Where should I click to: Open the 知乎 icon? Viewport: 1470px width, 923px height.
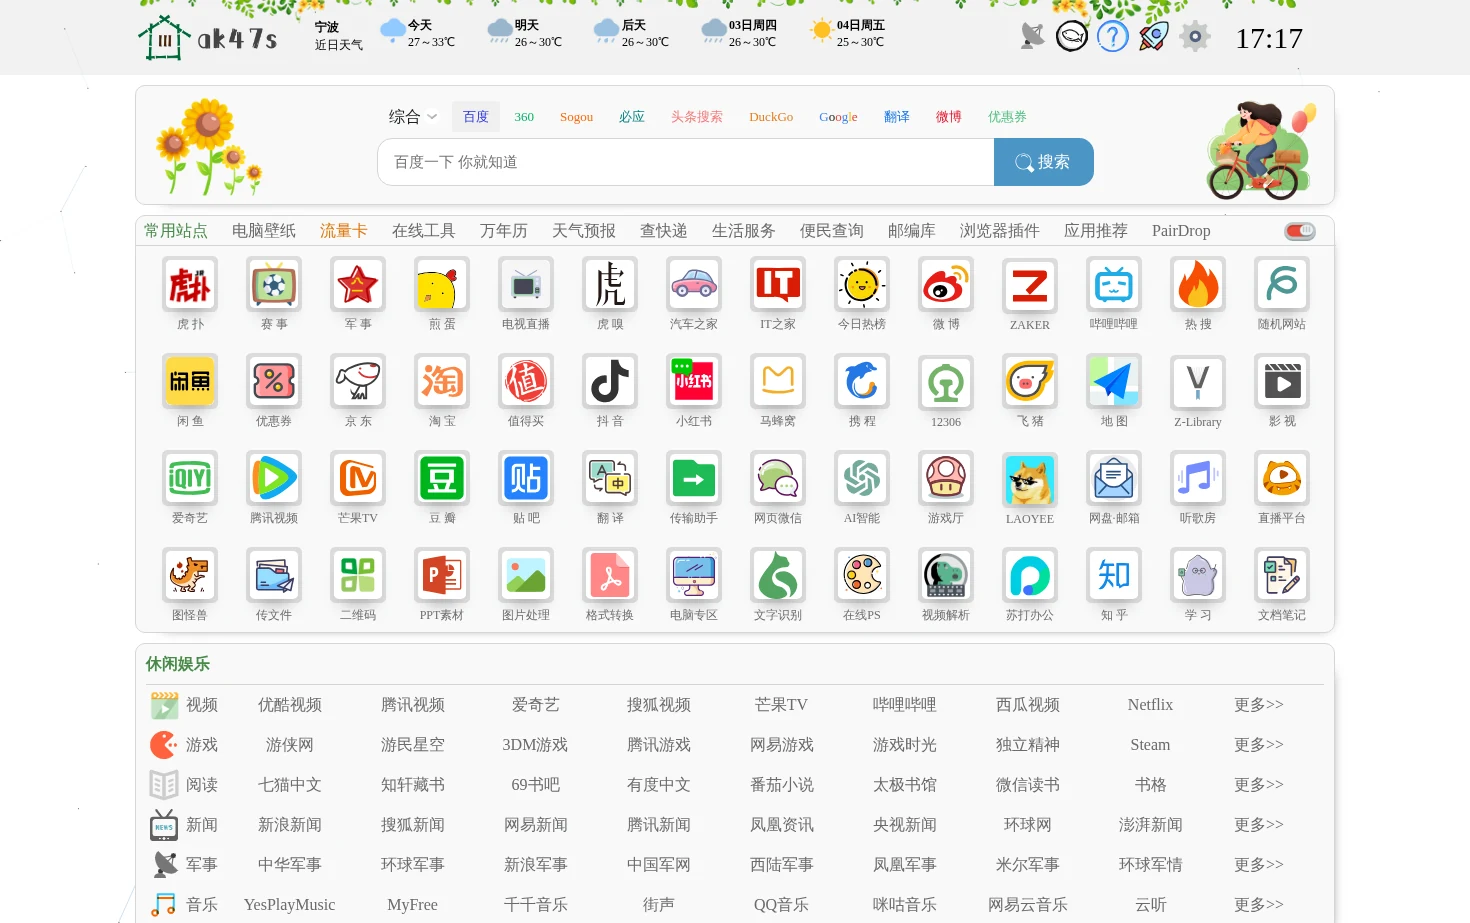(x=1114, y=576)
